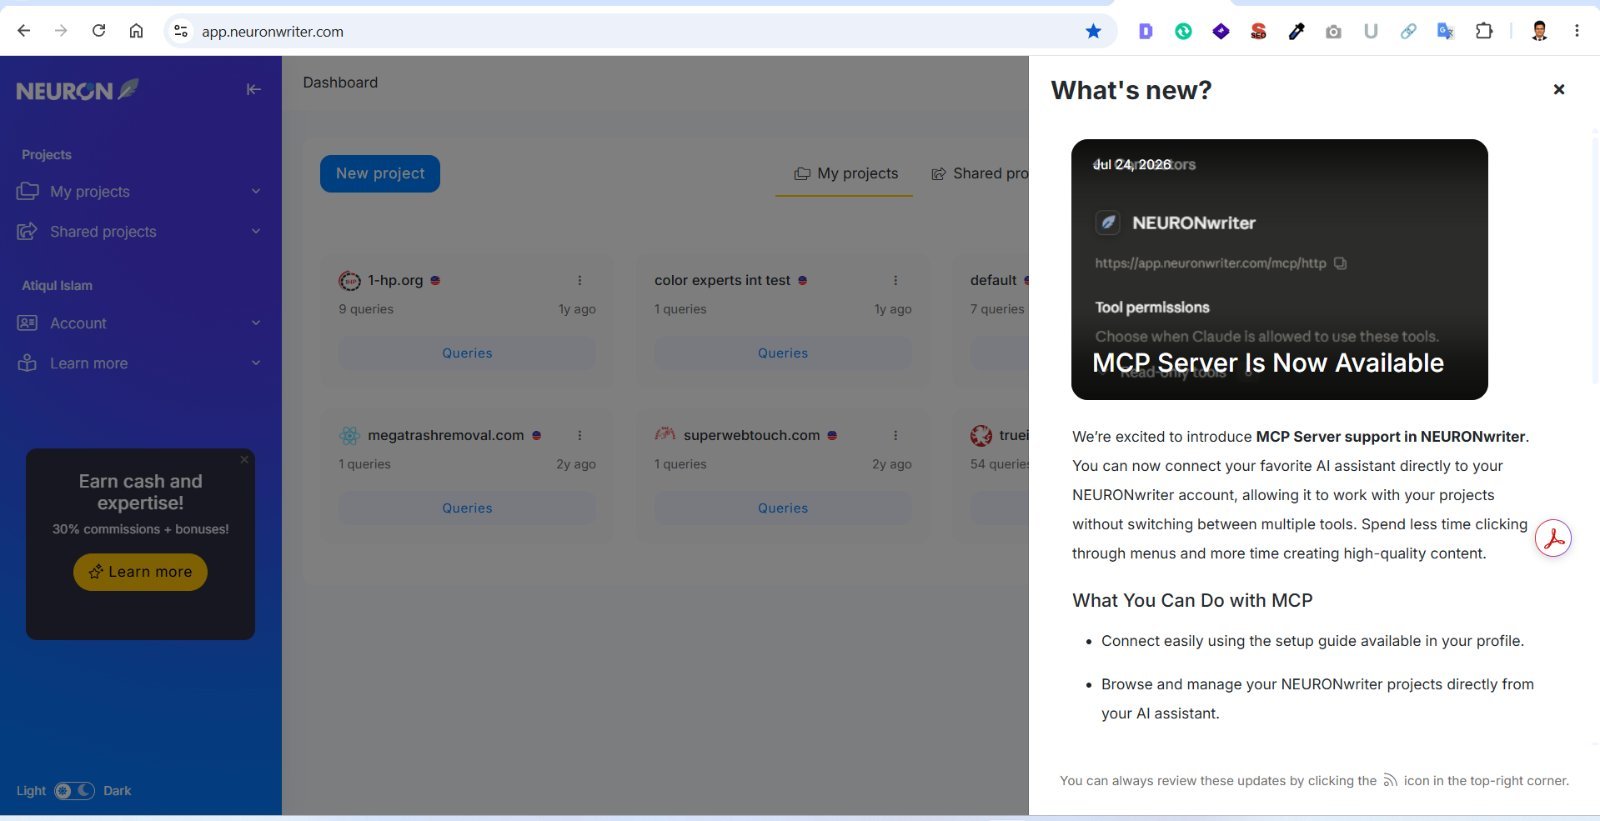The width and height of the screenshot is (1600, 821).
Task: Click MCP Server announcement image
Action: (1279, 269)
